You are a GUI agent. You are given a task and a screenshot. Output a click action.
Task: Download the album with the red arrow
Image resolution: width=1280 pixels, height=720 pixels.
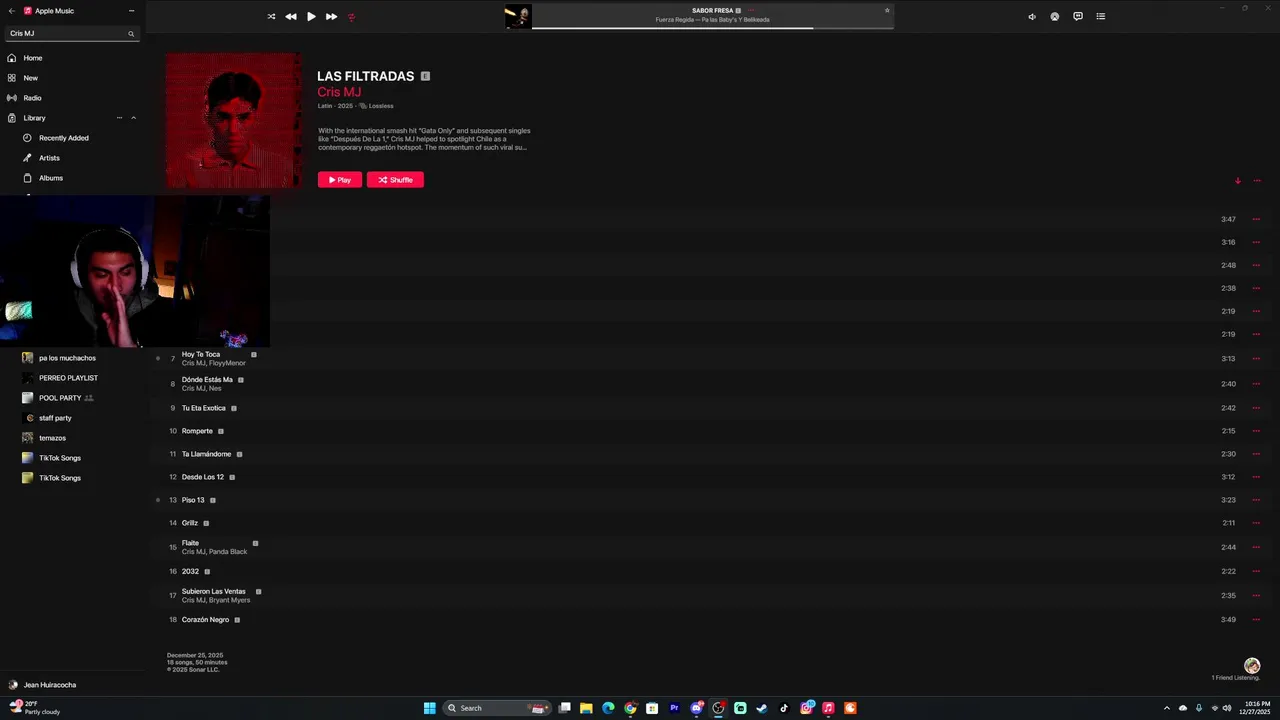pos(1237,181)
